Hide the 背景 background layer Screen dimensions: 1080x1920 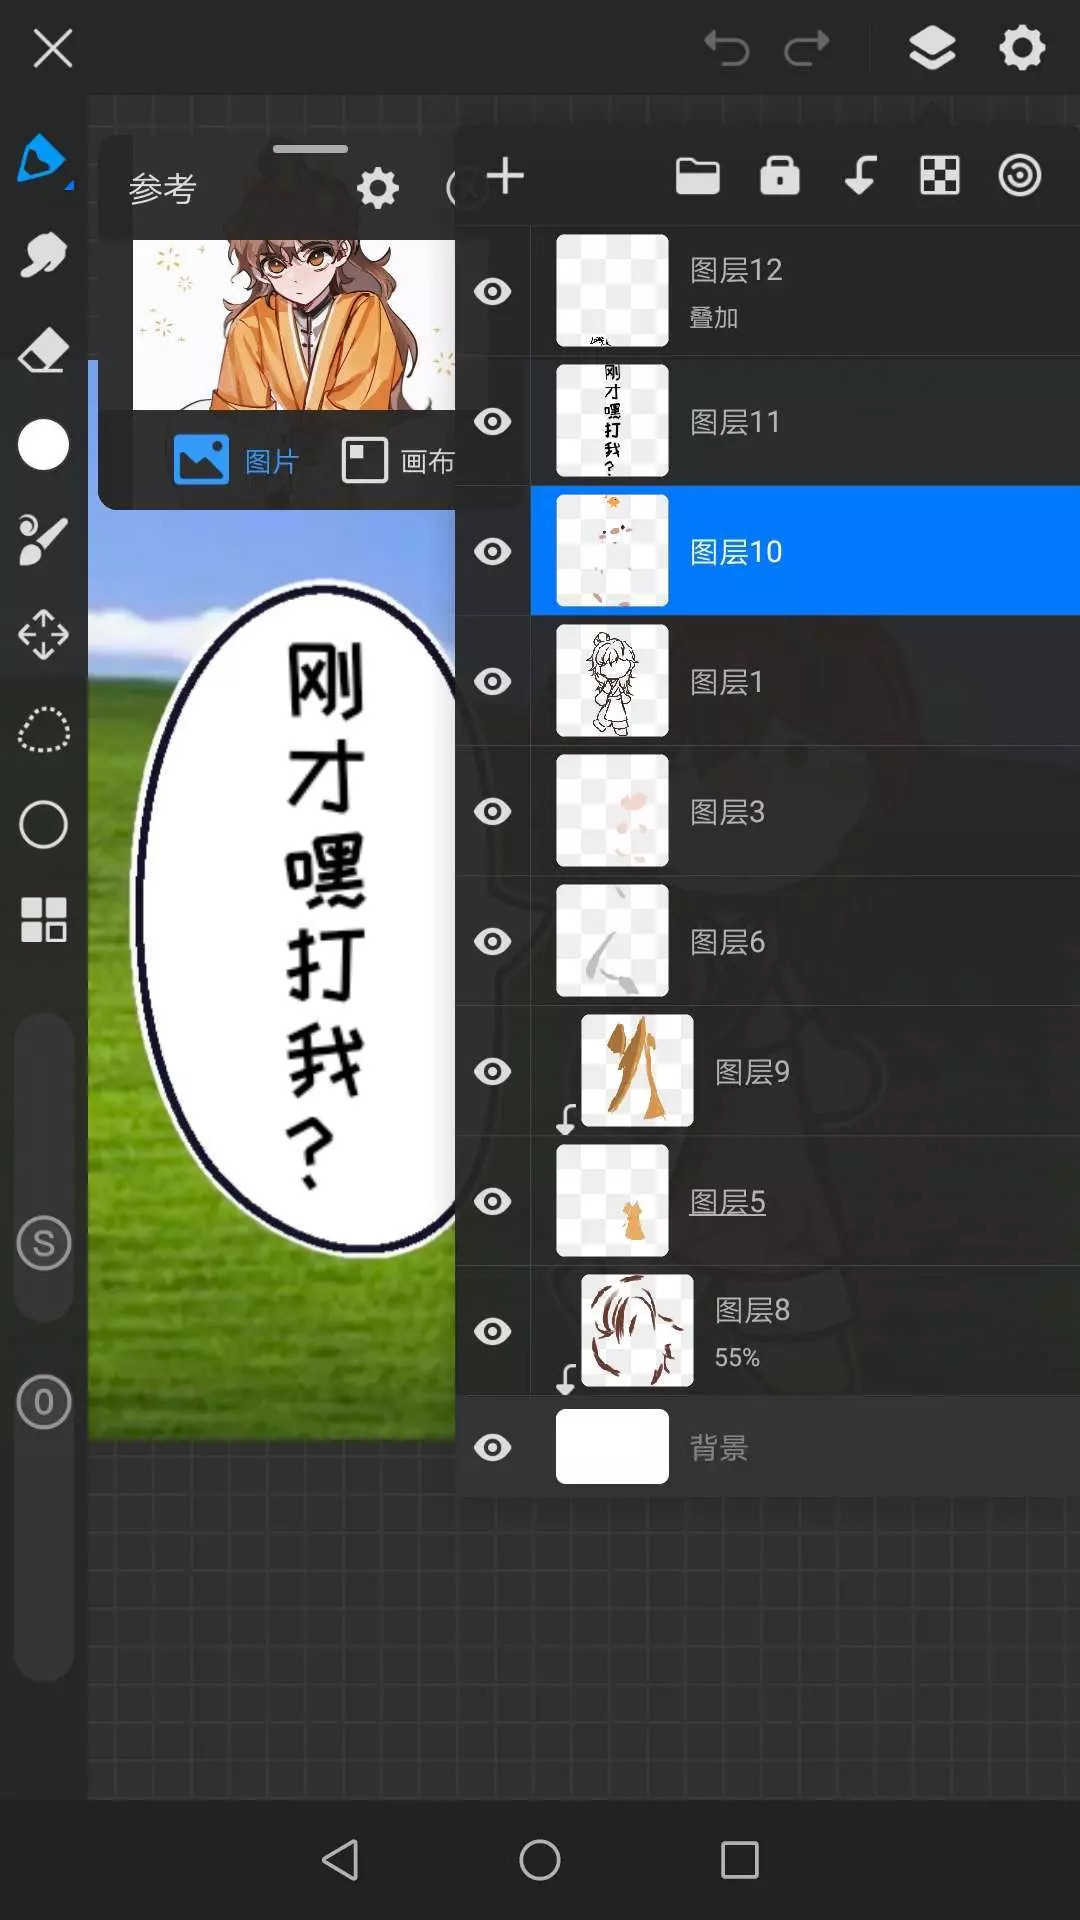(492, 1447)
